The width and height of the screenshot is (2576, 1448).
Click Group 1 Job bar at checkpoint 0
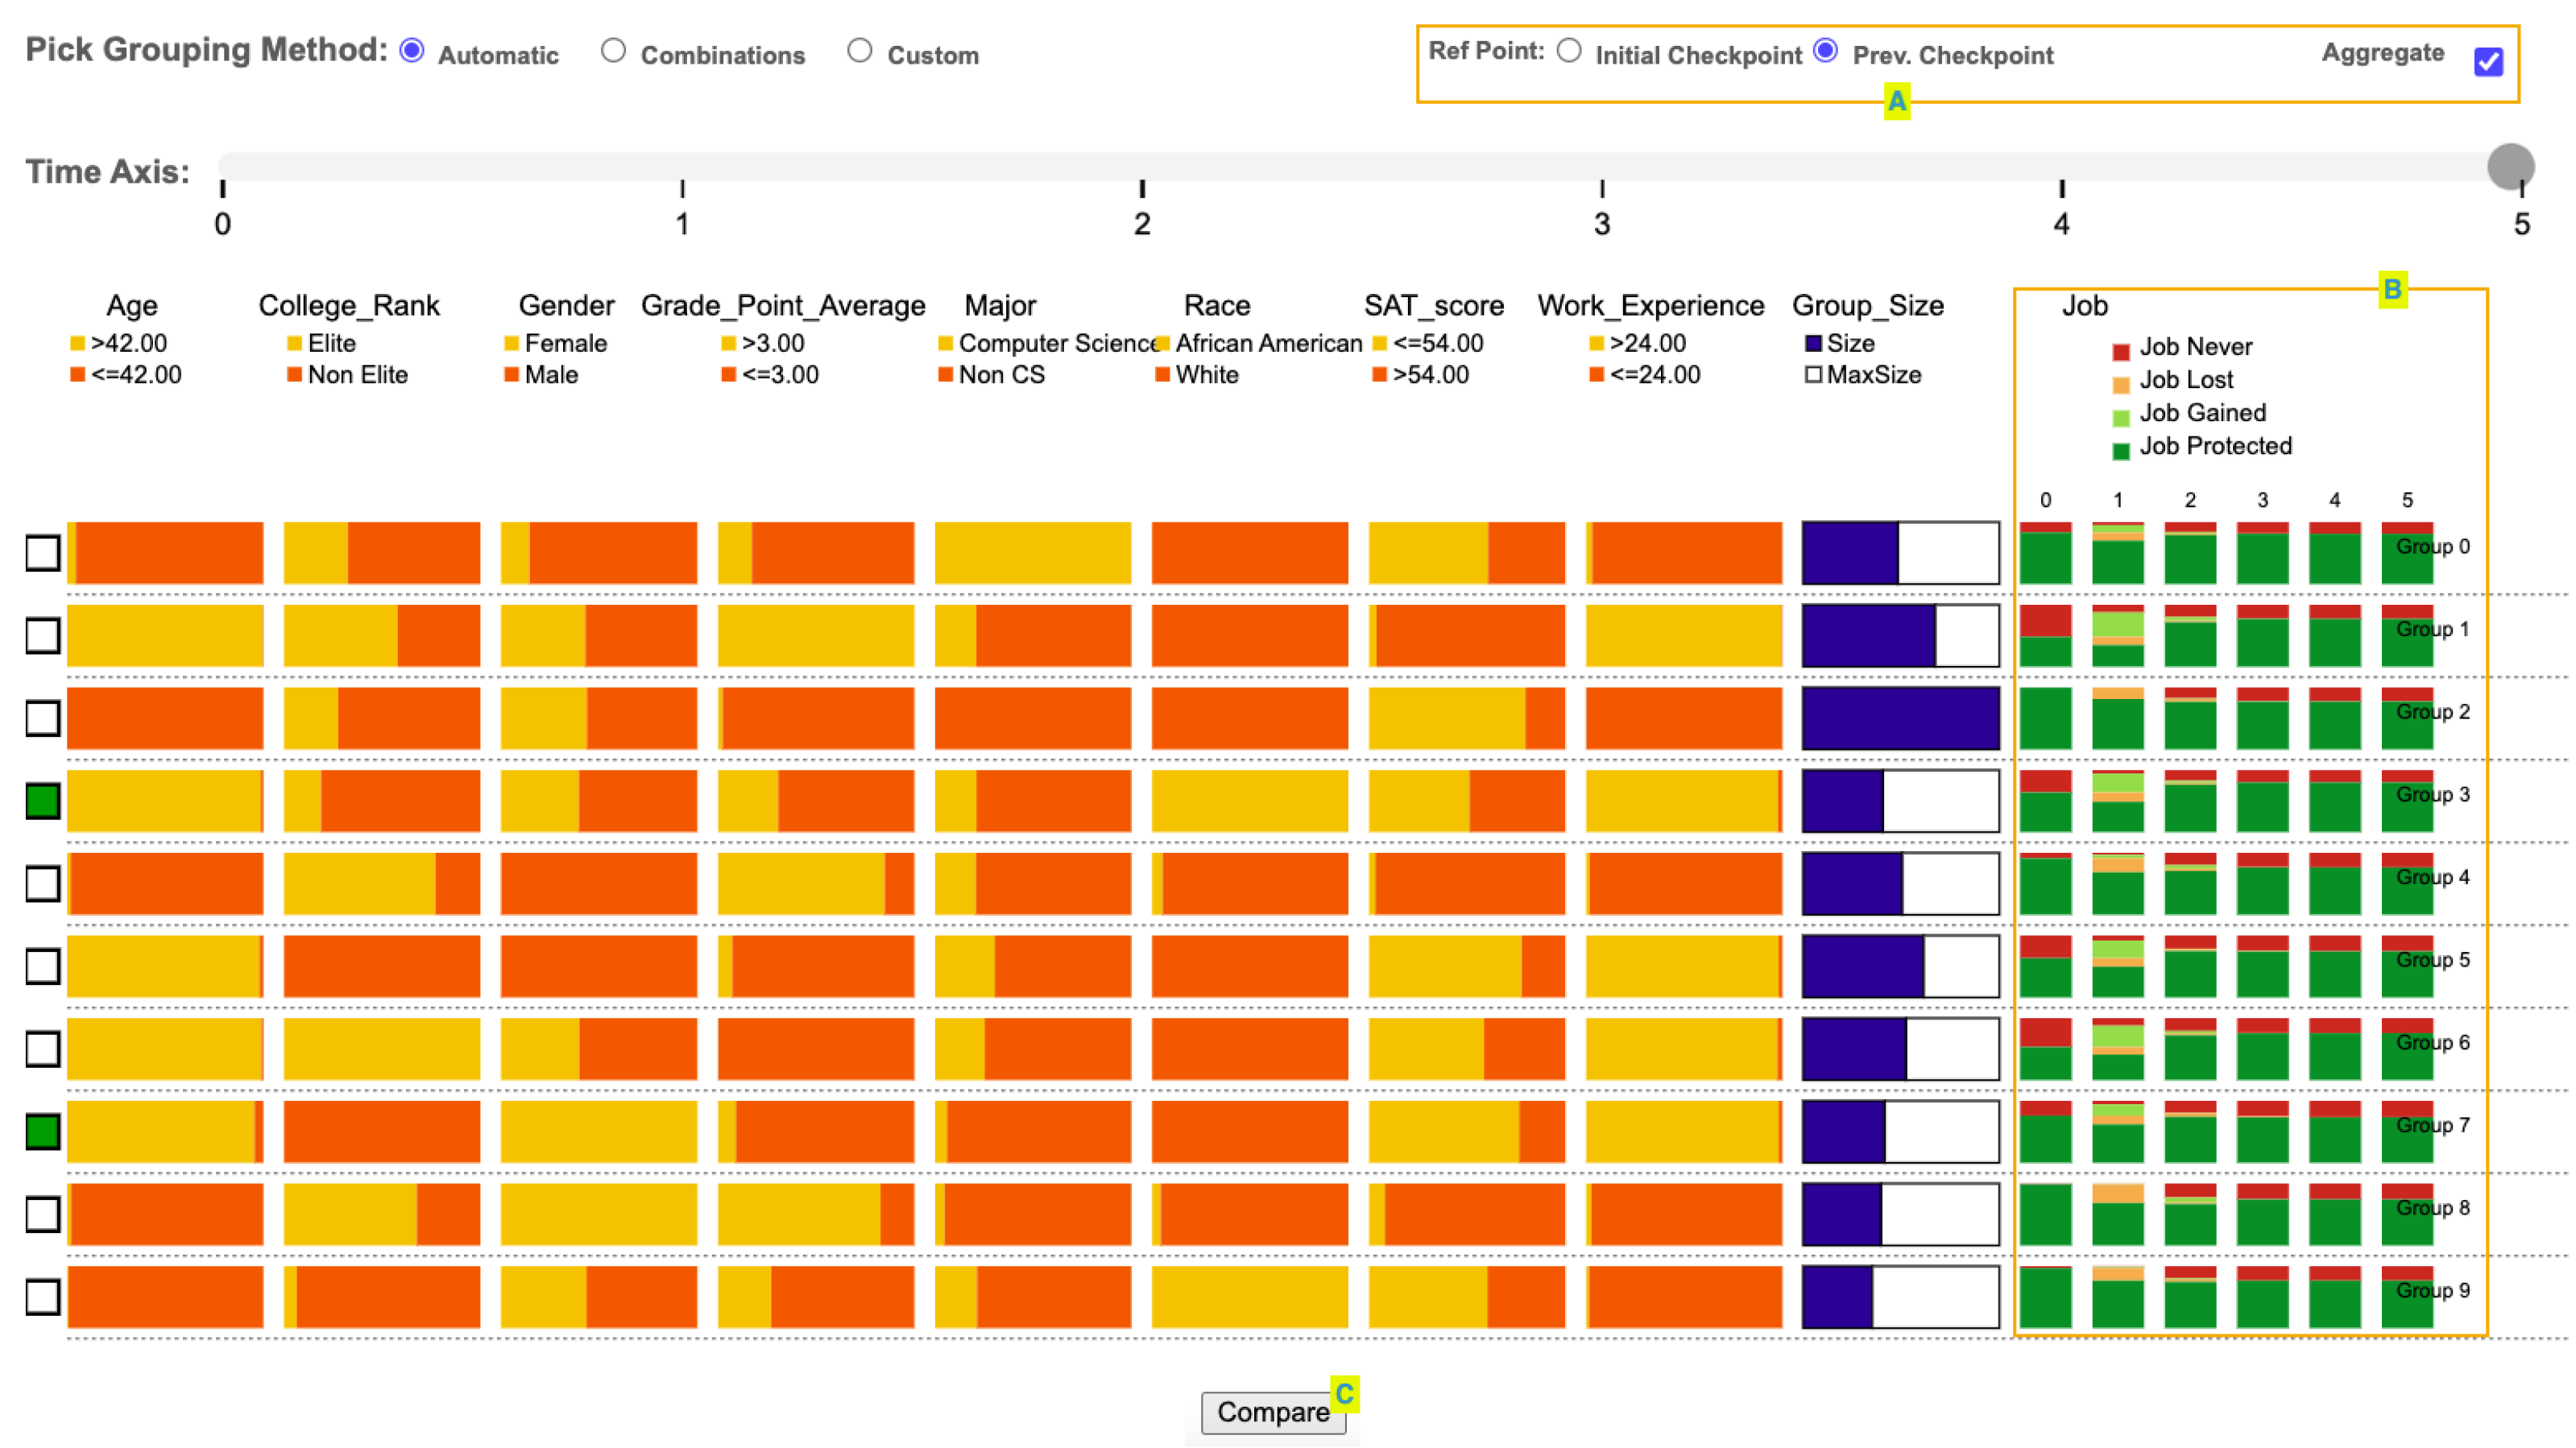click(2046, 636)
